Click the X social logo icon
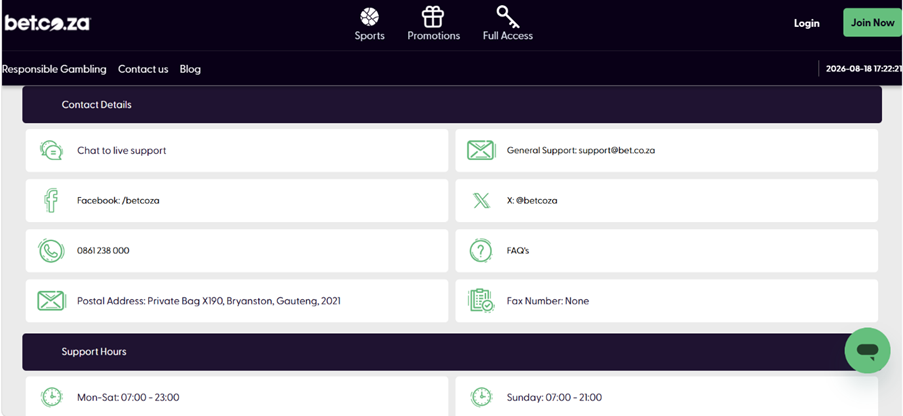 tap(481, 201)
